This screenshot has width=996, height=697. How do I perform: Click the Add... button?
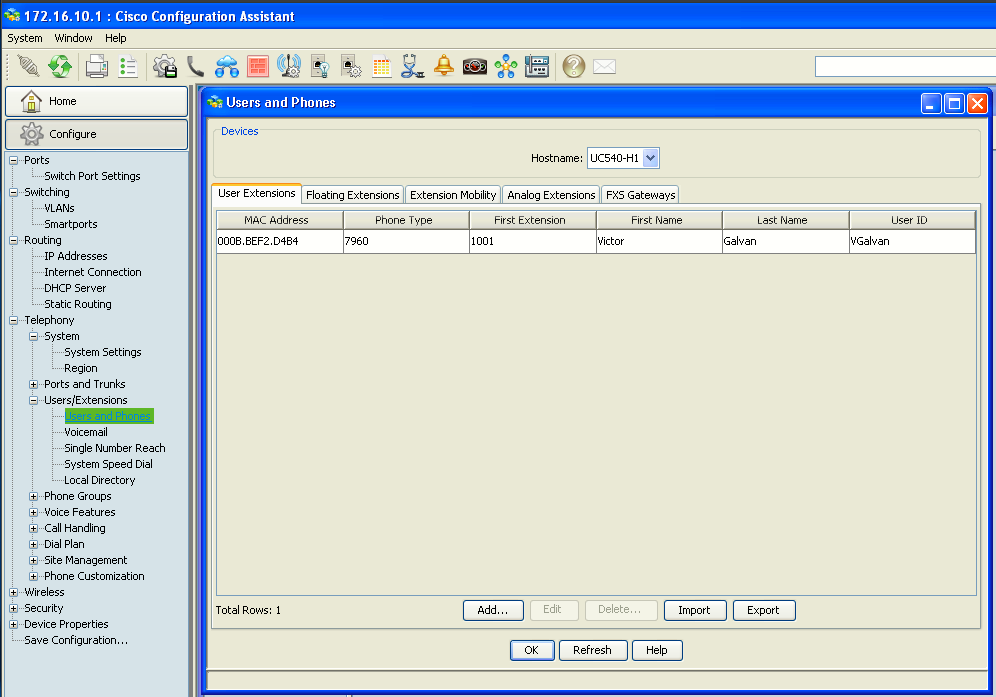(x=493, y=610)
